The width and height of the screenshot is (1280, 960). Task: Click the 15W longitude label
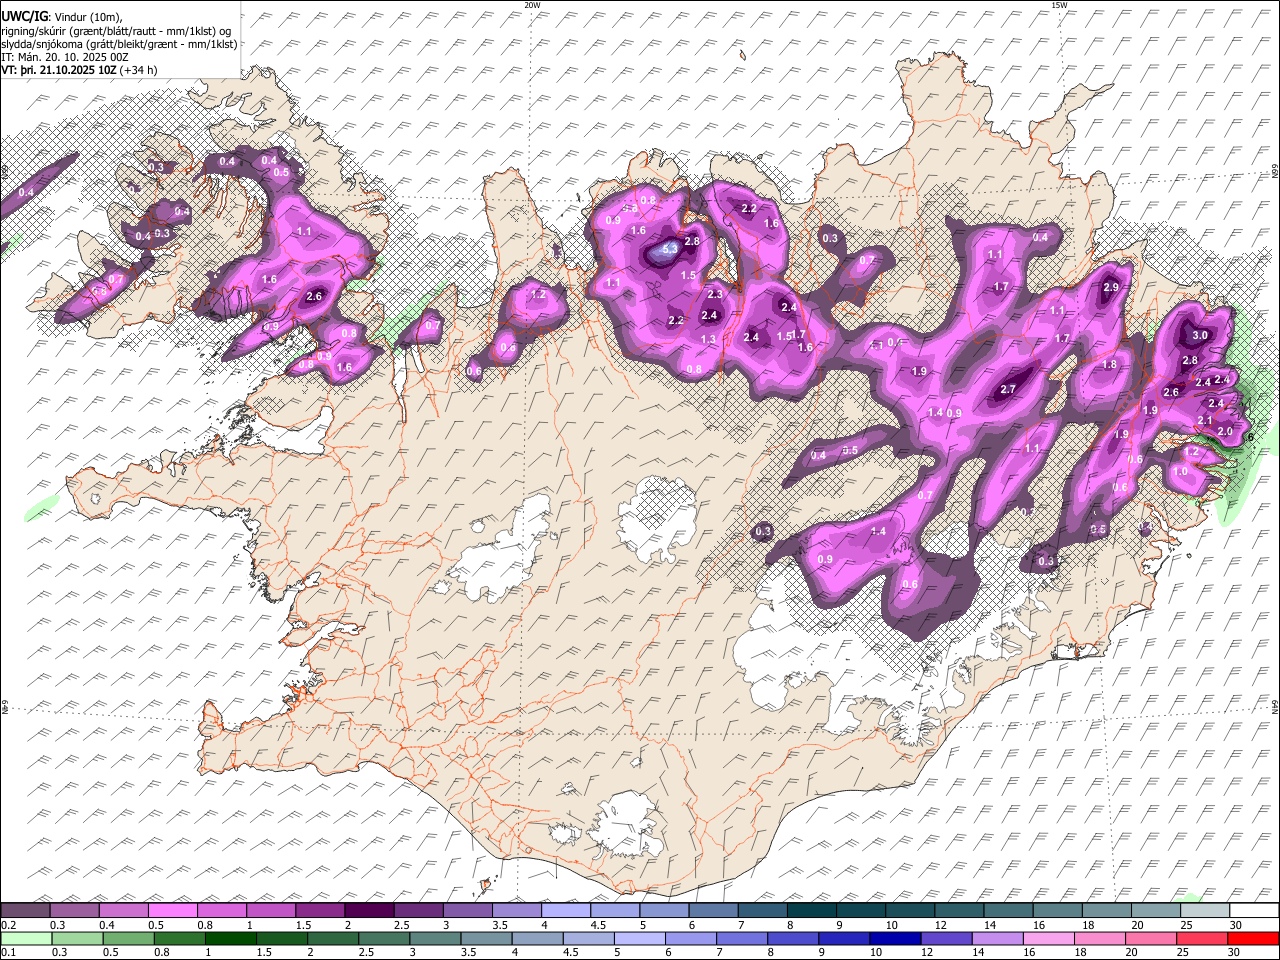click(1059, 5)
